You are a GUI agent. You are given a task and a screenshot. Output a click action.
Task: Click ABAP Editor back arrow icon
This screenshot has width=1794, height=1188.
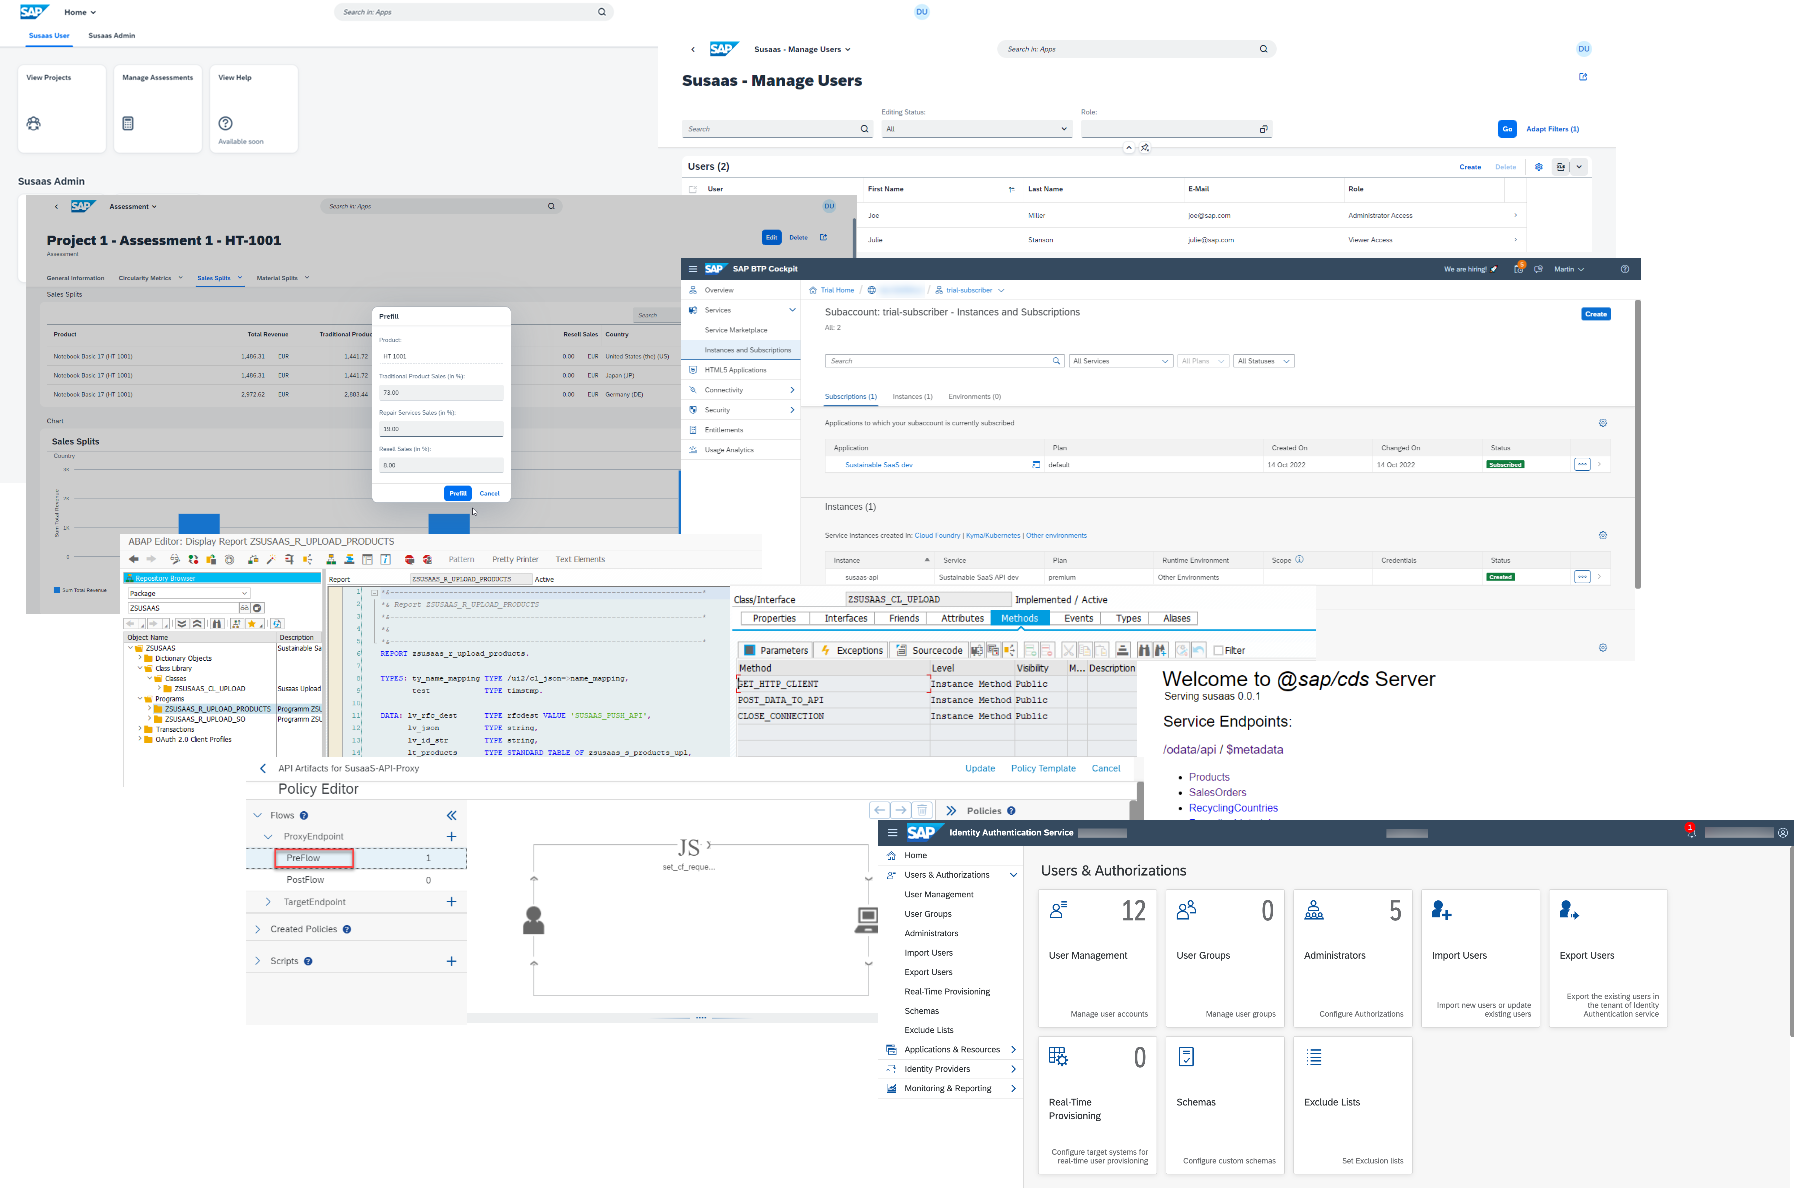(x=134, y=559)
